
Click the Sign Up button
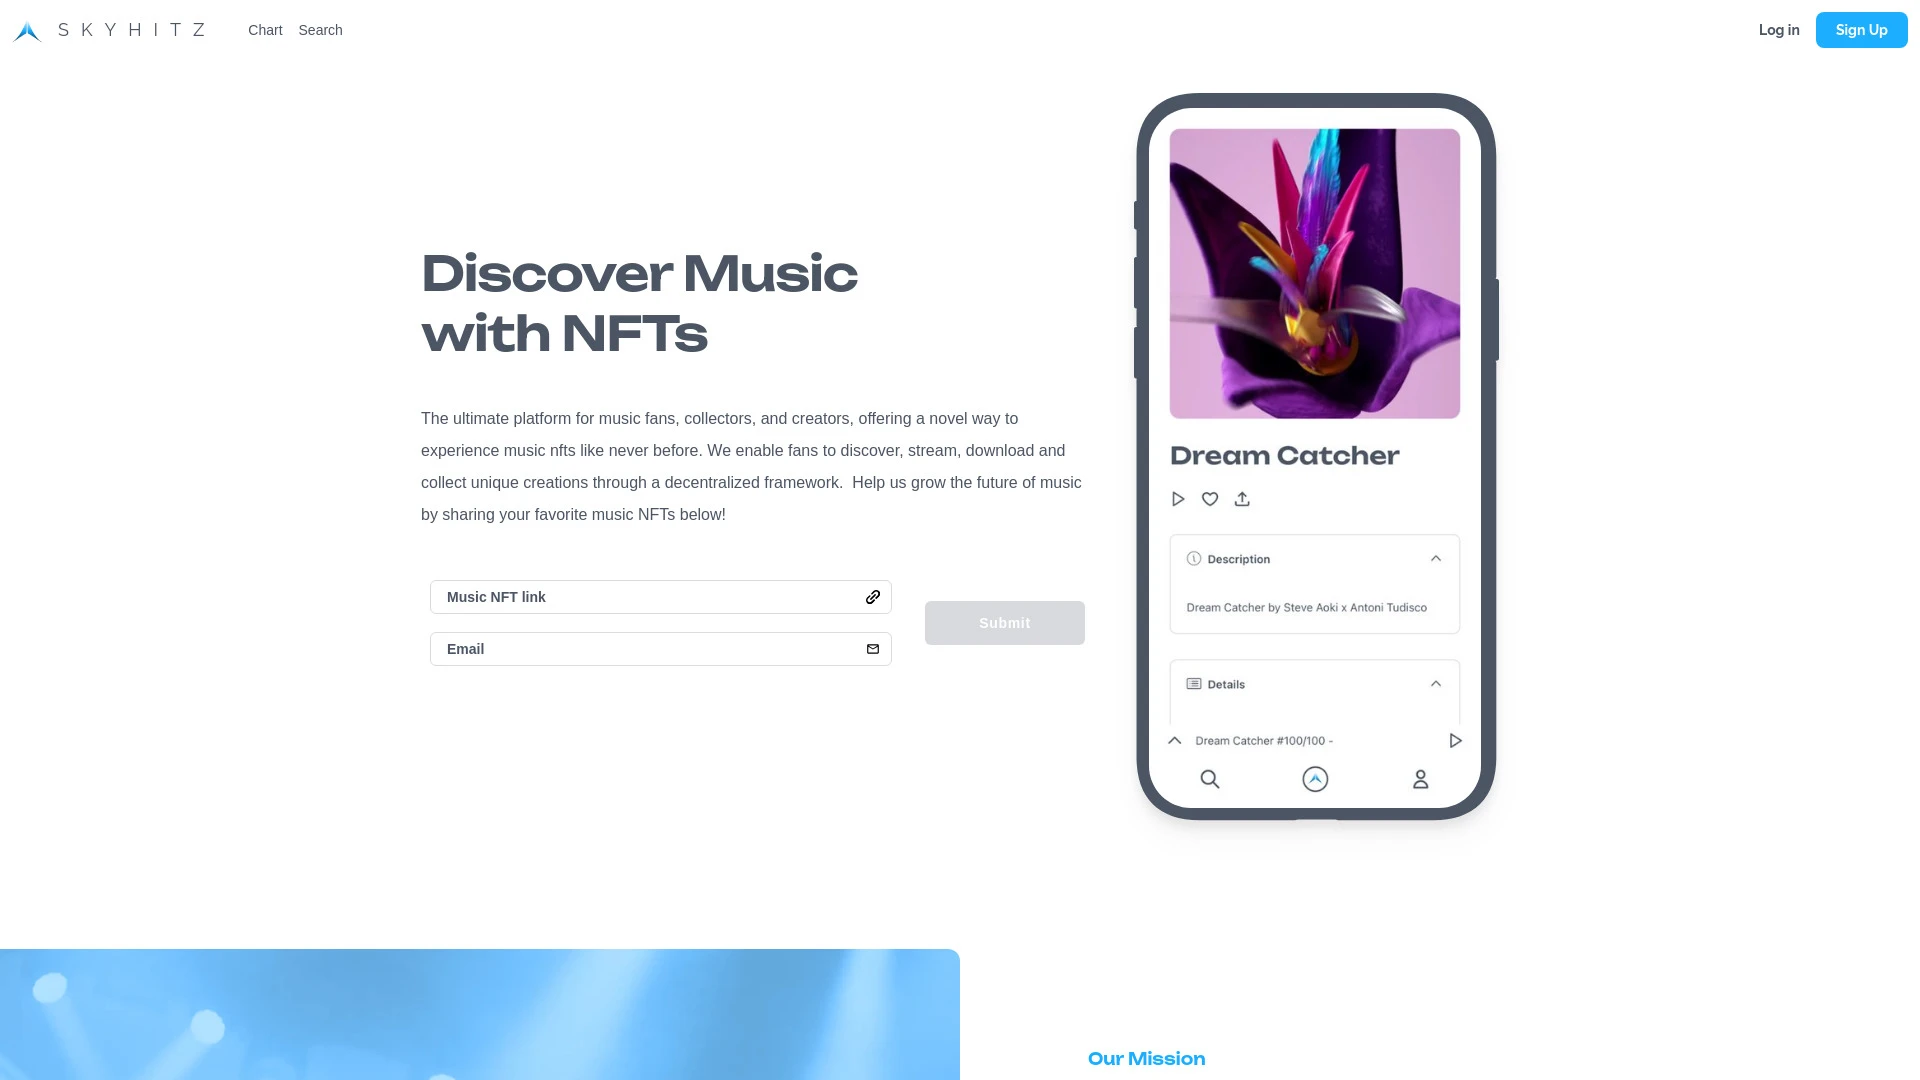tap(1862, 30)
